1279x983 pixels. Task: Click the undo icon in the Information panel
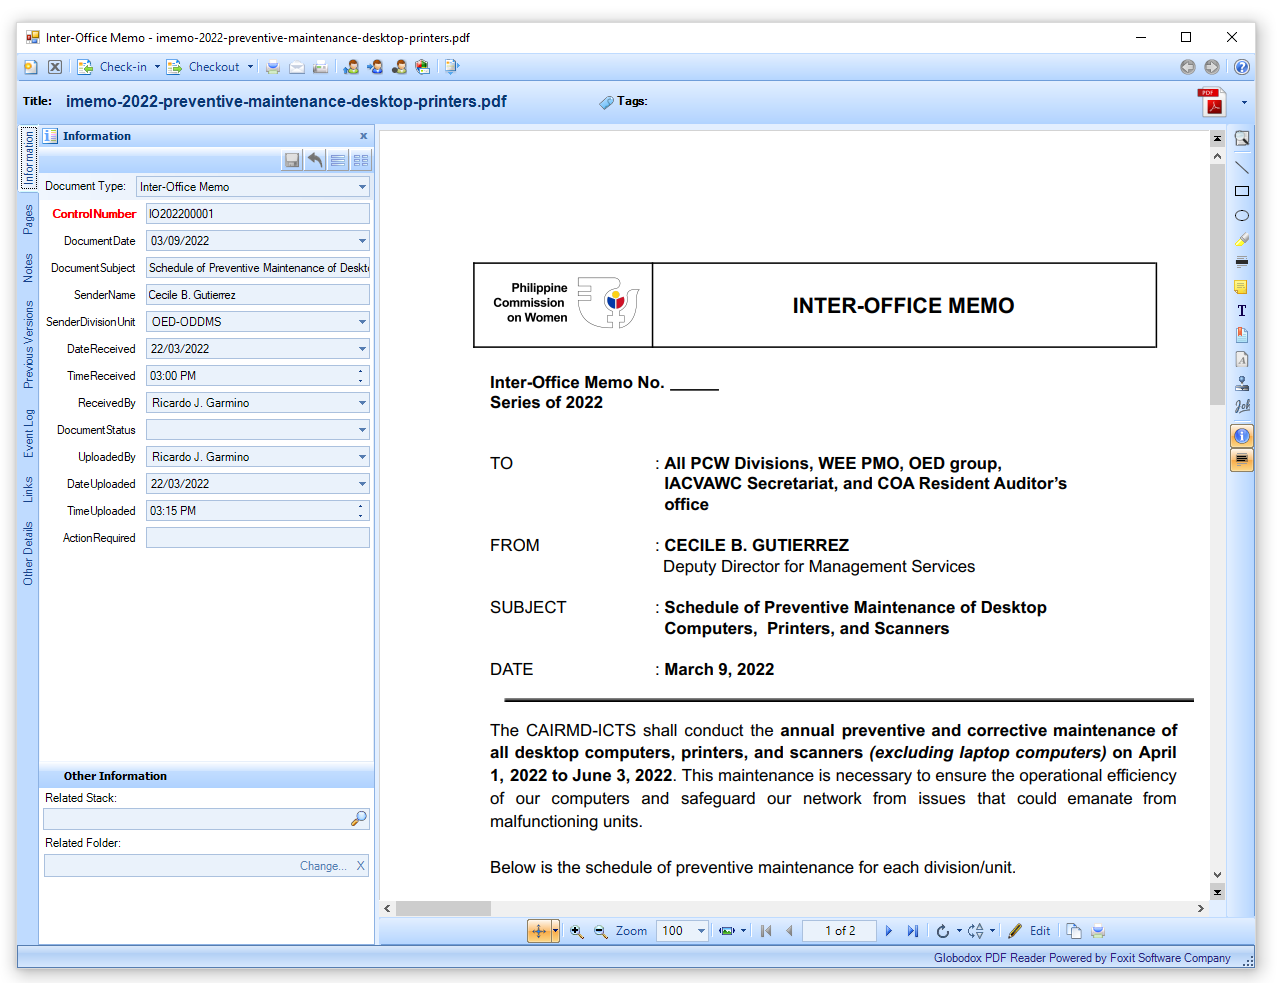[x=315, y=160]
